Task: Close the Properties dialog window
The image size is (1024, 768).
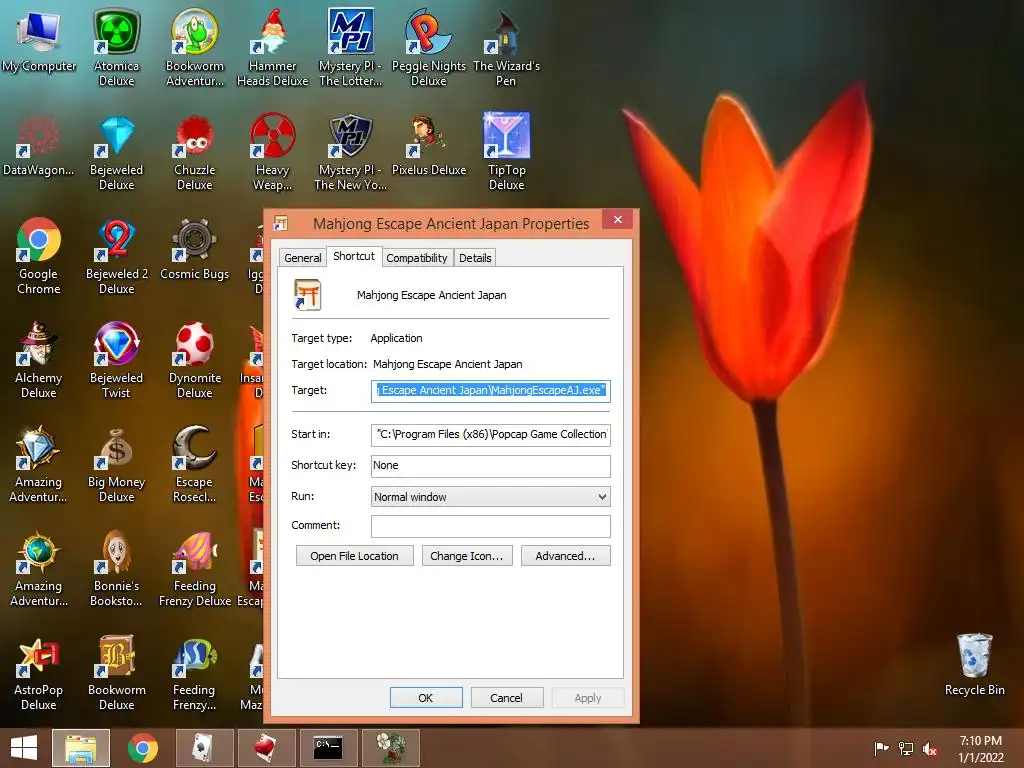Action: (x=617, y=219)
